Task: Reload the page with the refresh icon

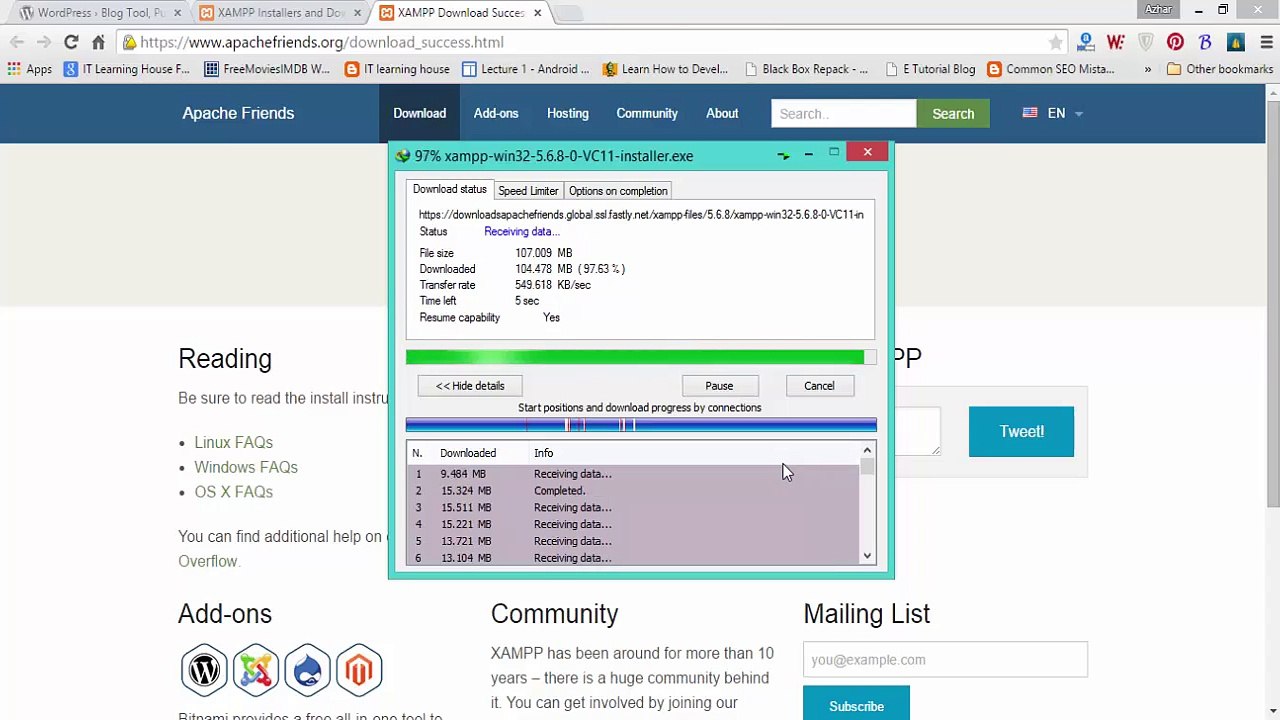Action: tap(71, 42)
